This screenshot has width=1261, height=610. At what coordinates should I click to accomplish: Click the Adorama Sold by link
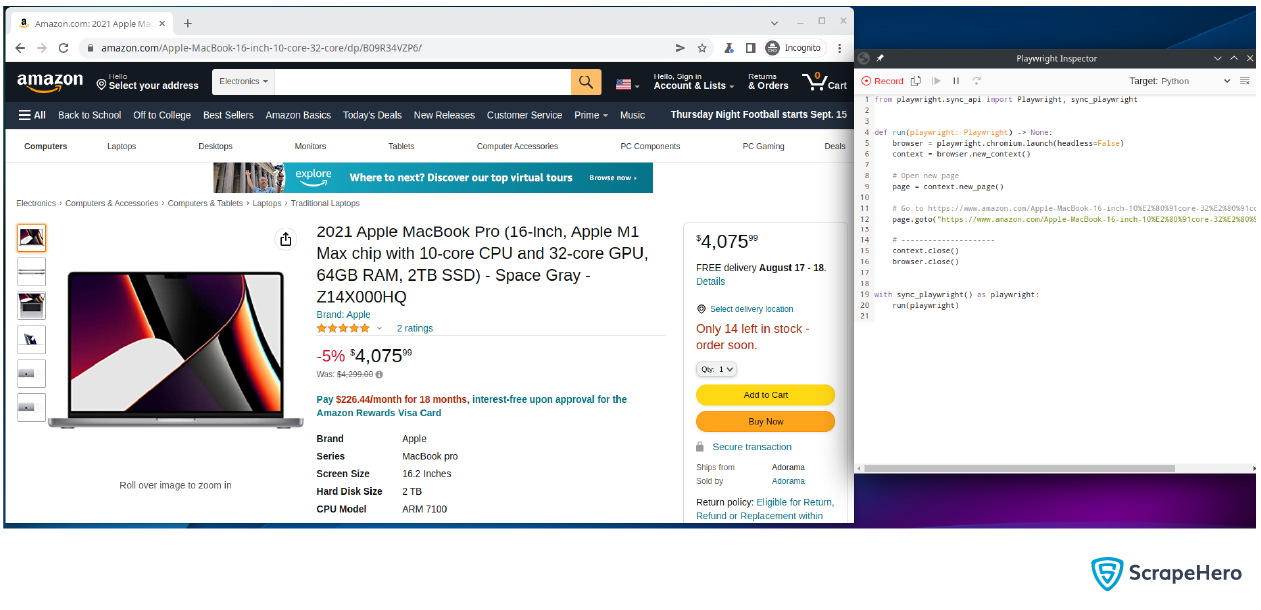(x=788, y=481)
